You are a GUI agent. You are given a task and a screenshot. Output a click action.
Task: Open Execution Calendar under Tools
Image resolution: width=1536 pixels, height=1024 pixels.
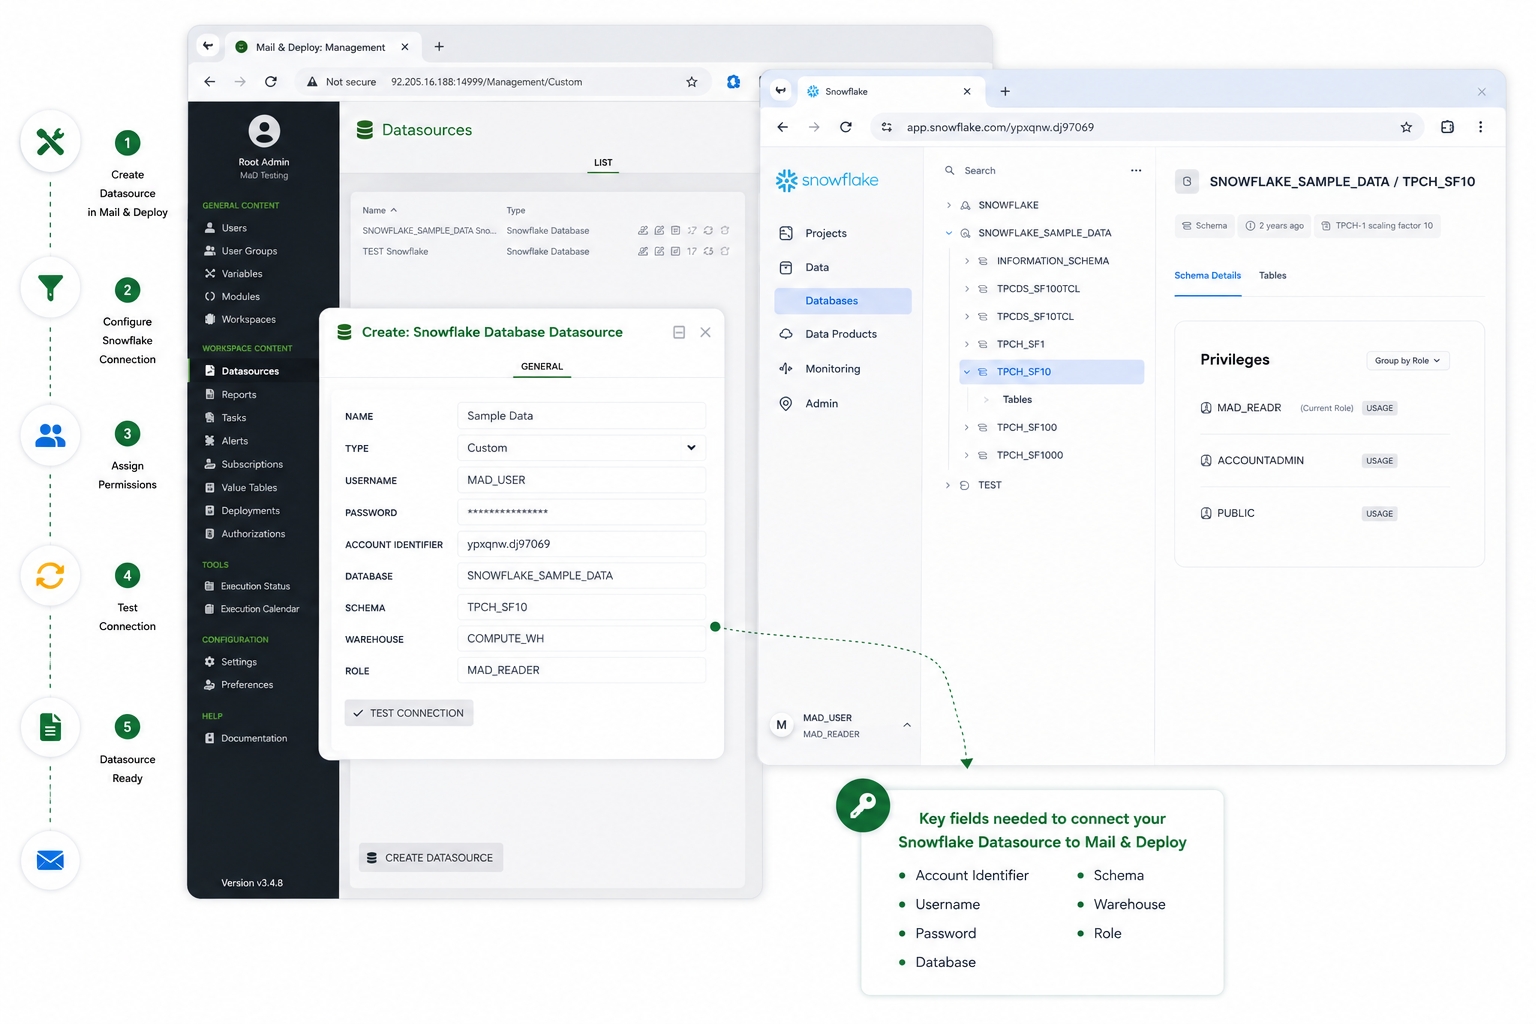click(260, 609)
